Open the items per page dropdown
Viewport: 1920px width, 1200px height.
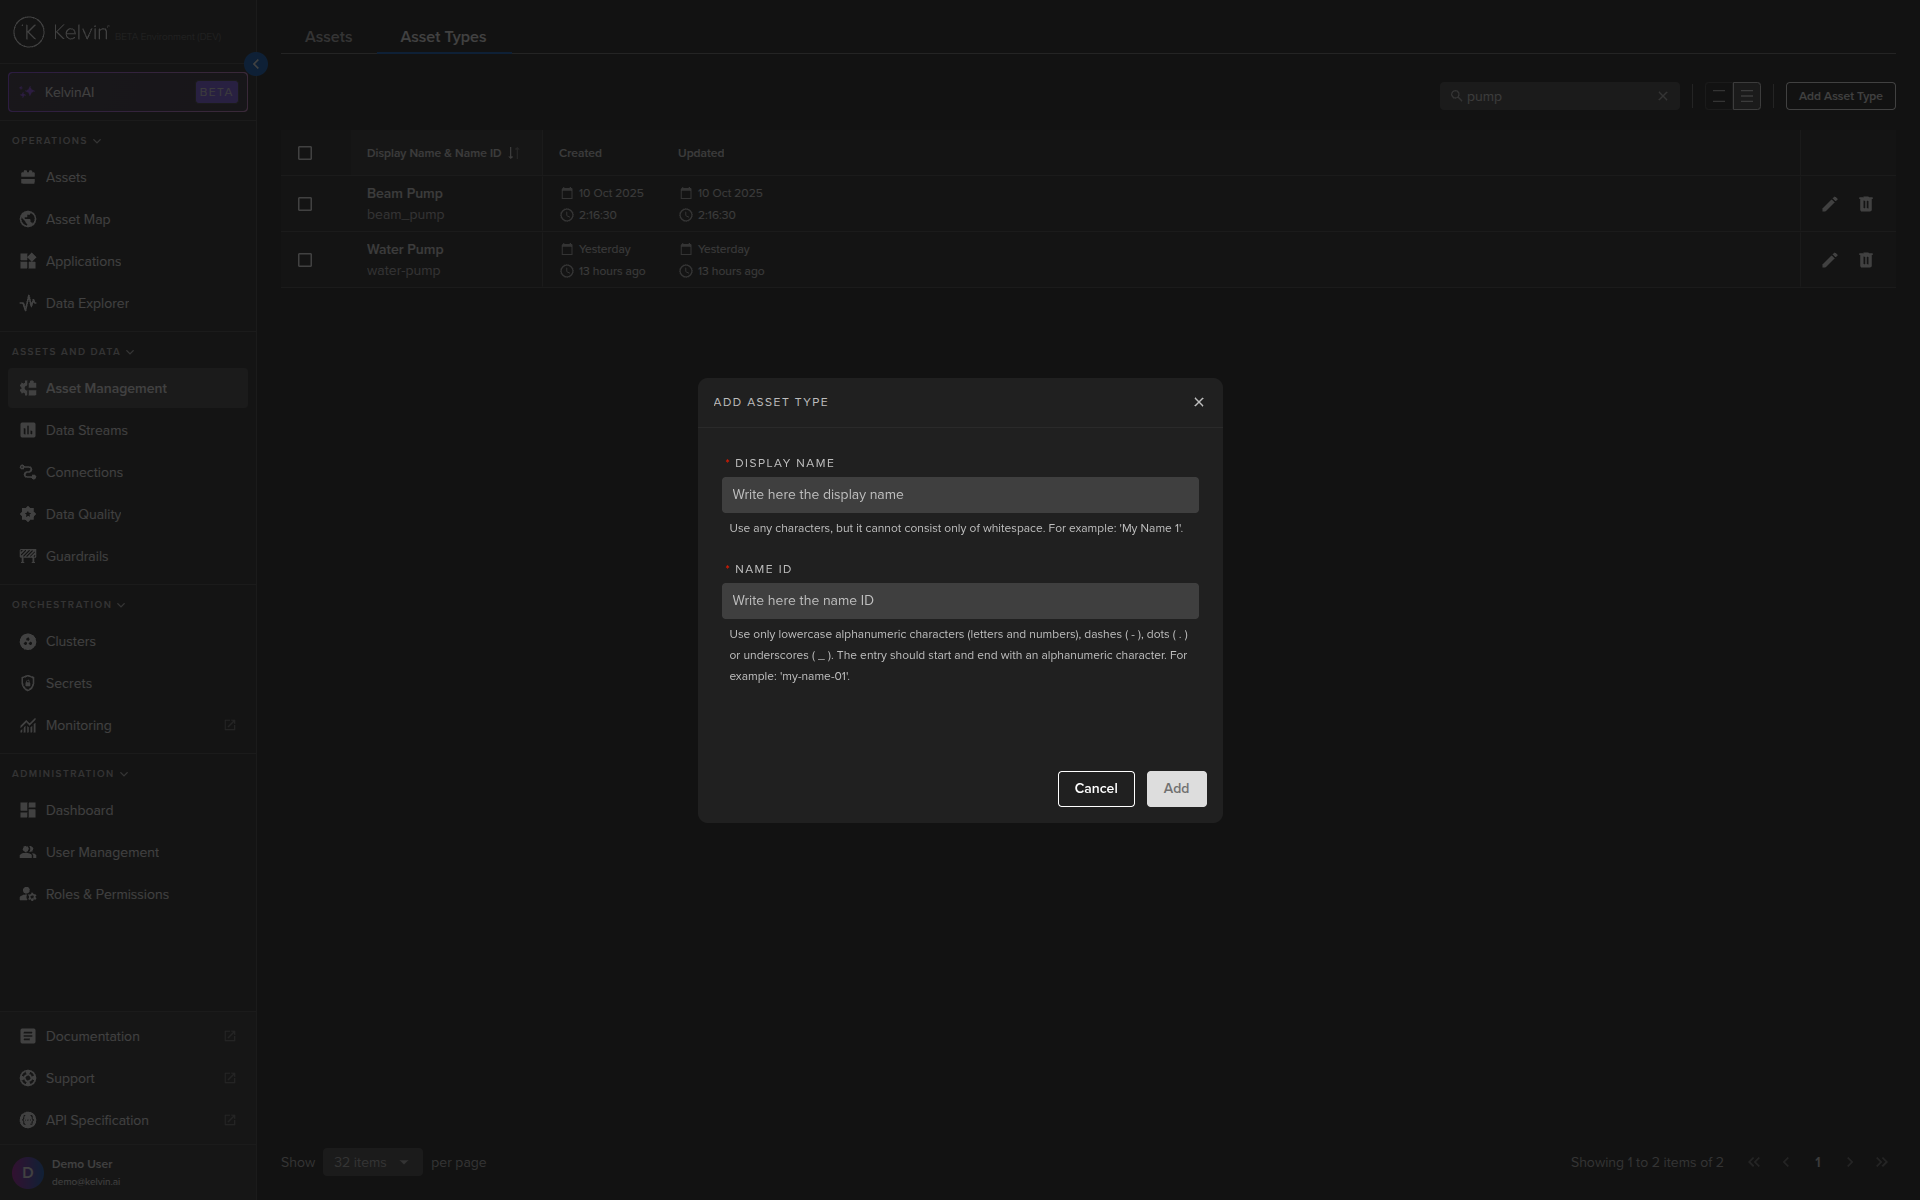click(x=371, y=1162)
